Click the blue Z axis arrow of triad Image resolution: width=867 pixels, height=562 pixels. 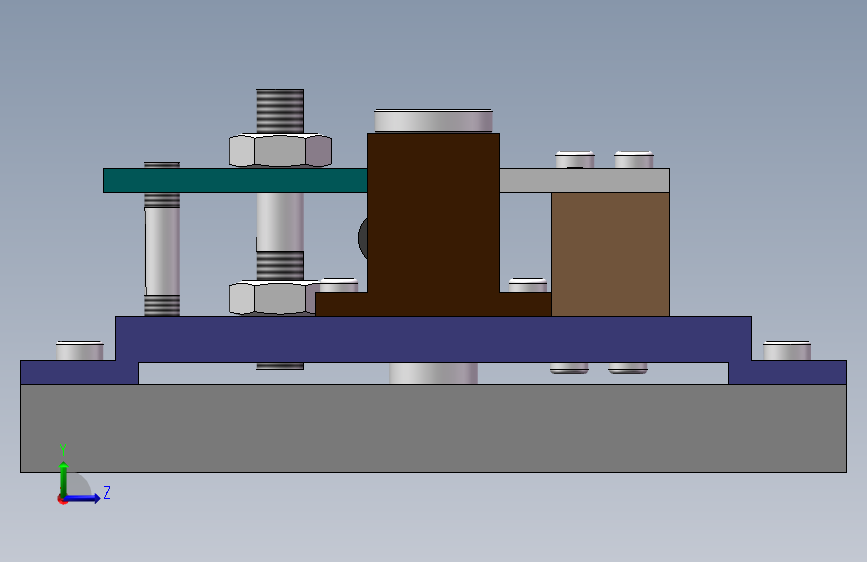pyautogui.click(x=83, y=498)
